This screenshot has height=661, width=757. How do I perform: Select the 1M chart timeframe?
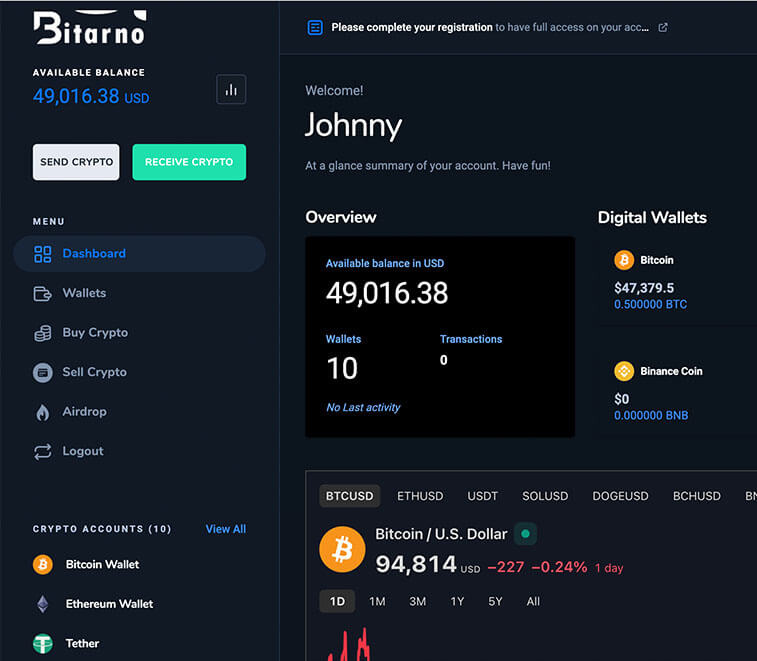click(377, 602)
